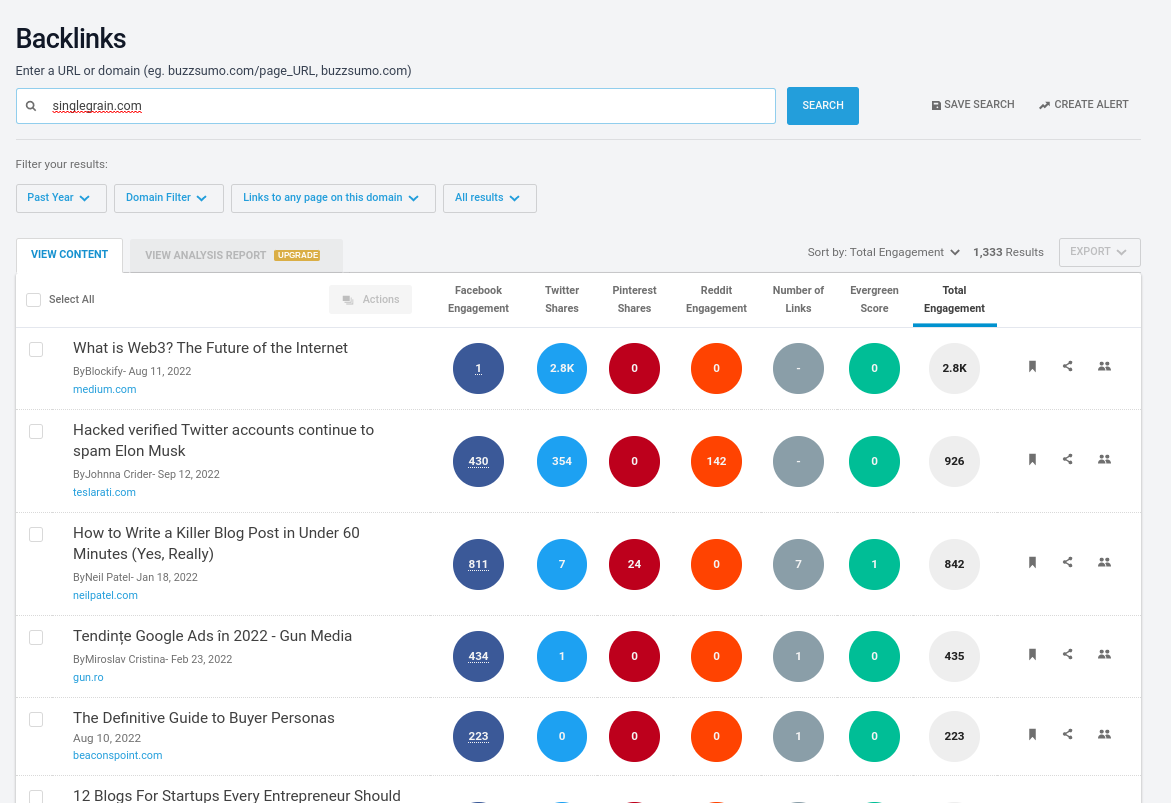The height and width of the screenshot is (803, 1171).
Task: Bookmark the Tendințe Google Ads article
Action: click(x=1032, y=655)
